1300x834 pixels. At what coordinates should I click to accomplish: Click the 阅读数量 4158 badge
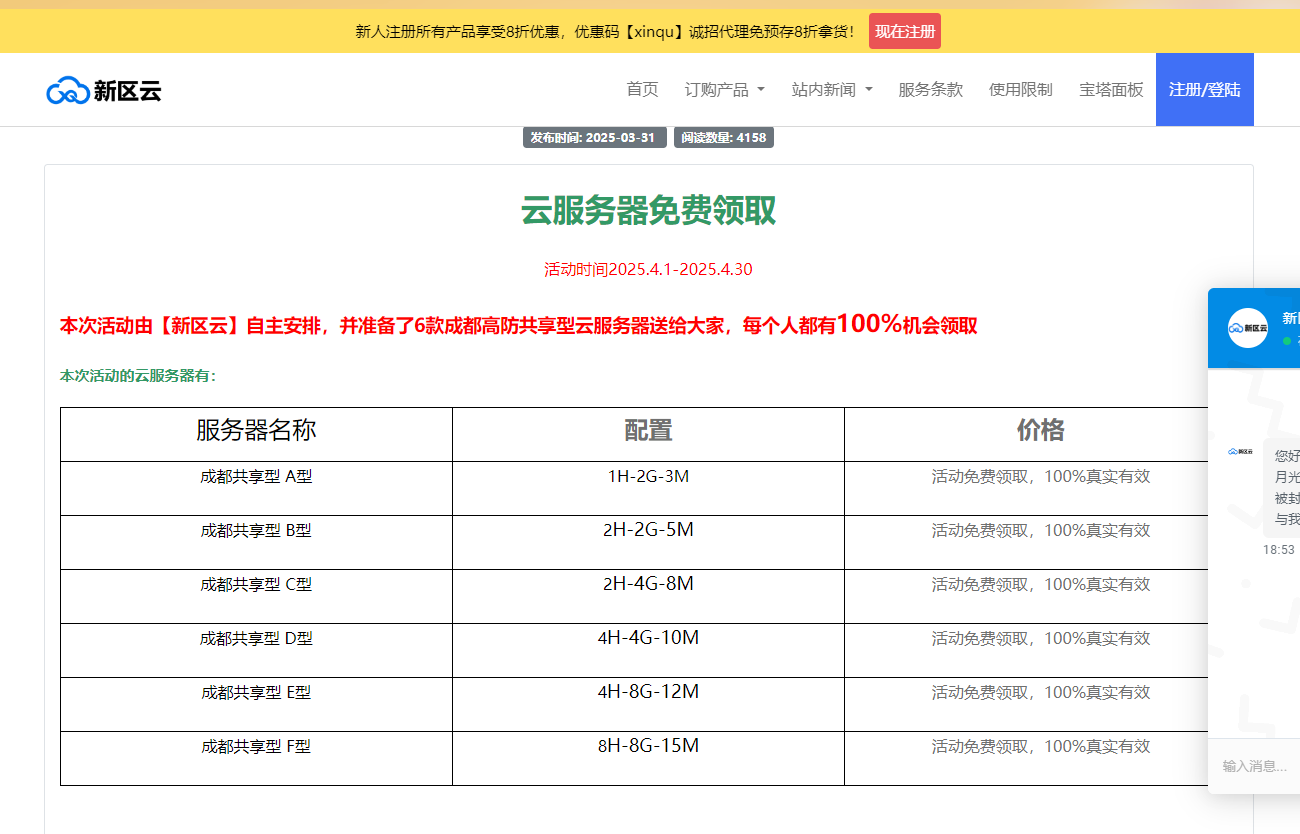723,138
